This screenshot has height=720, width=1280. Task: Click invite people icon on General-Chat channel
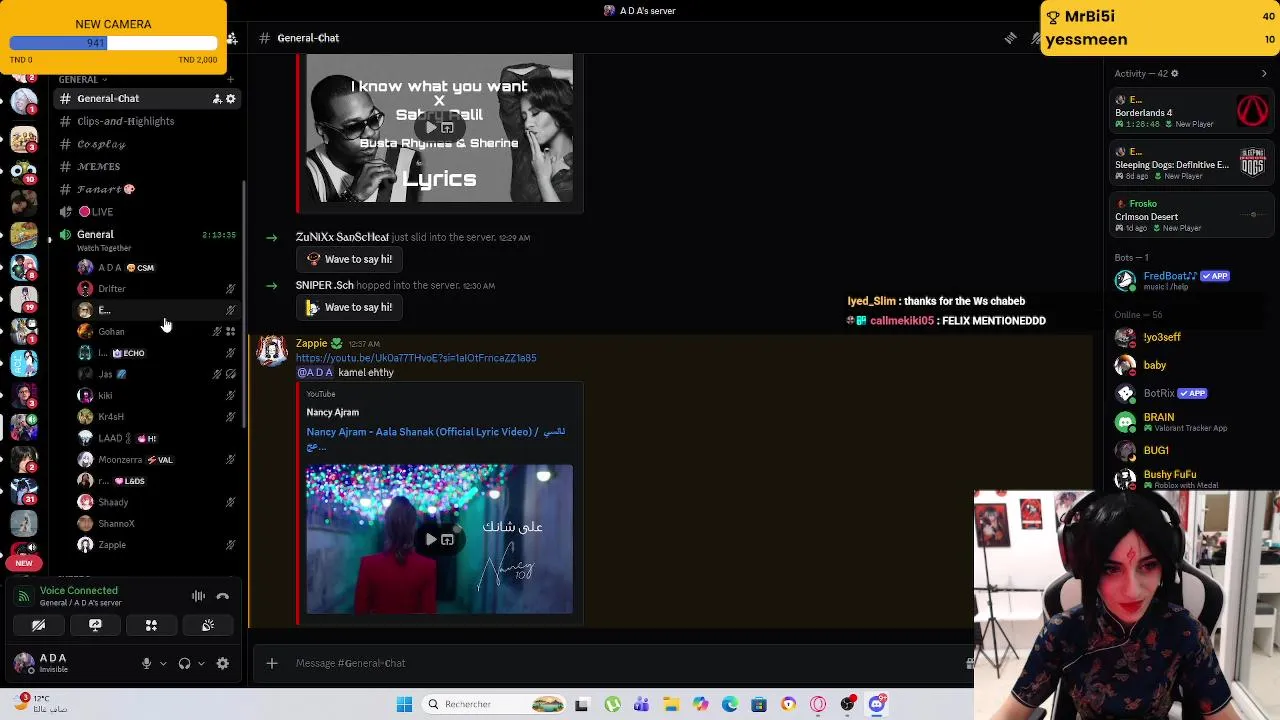coord(216,99)
